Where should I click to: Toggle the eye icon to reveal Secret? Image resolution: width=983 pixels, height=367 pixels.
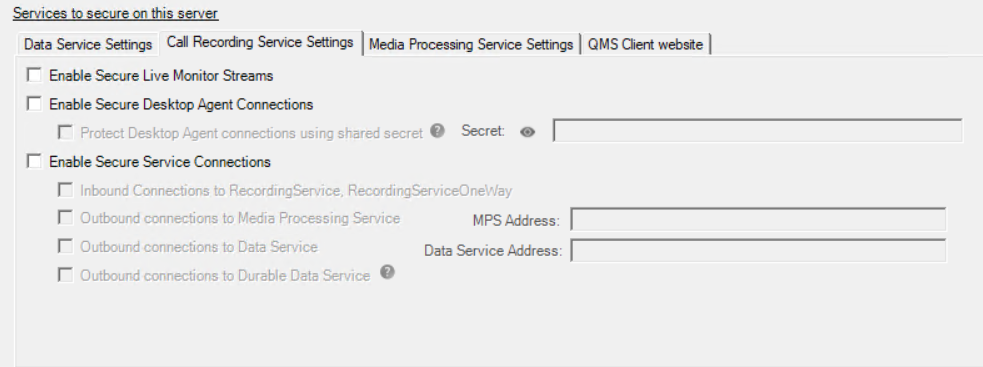pos(528,132)
